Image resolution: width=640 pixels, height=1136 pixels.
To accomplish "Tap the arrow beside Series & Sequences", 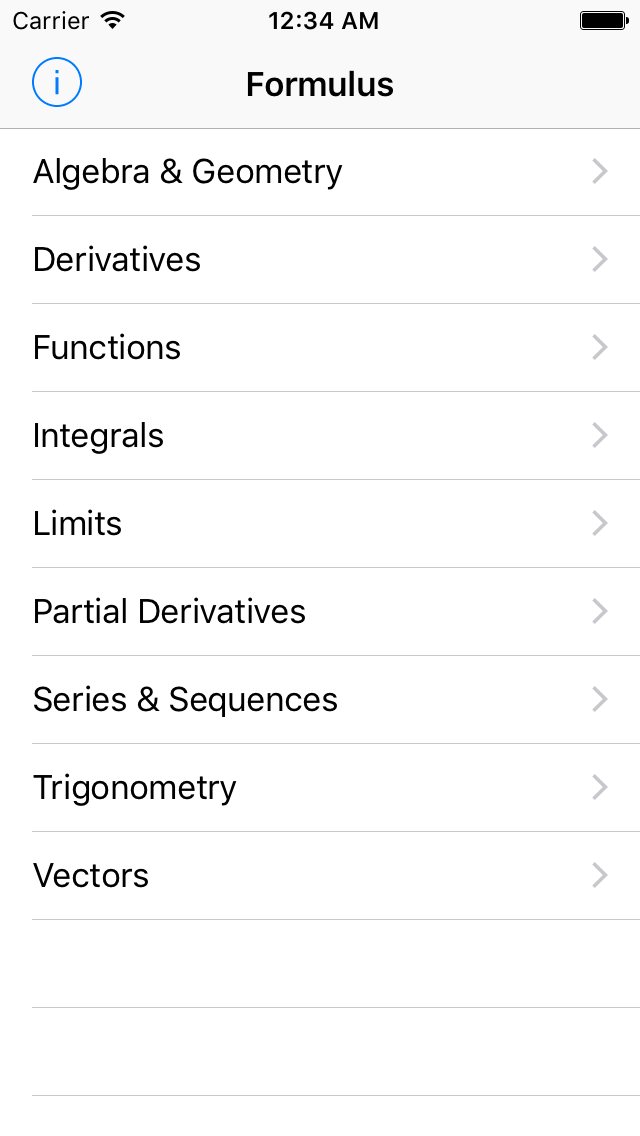I will (600, 700).
